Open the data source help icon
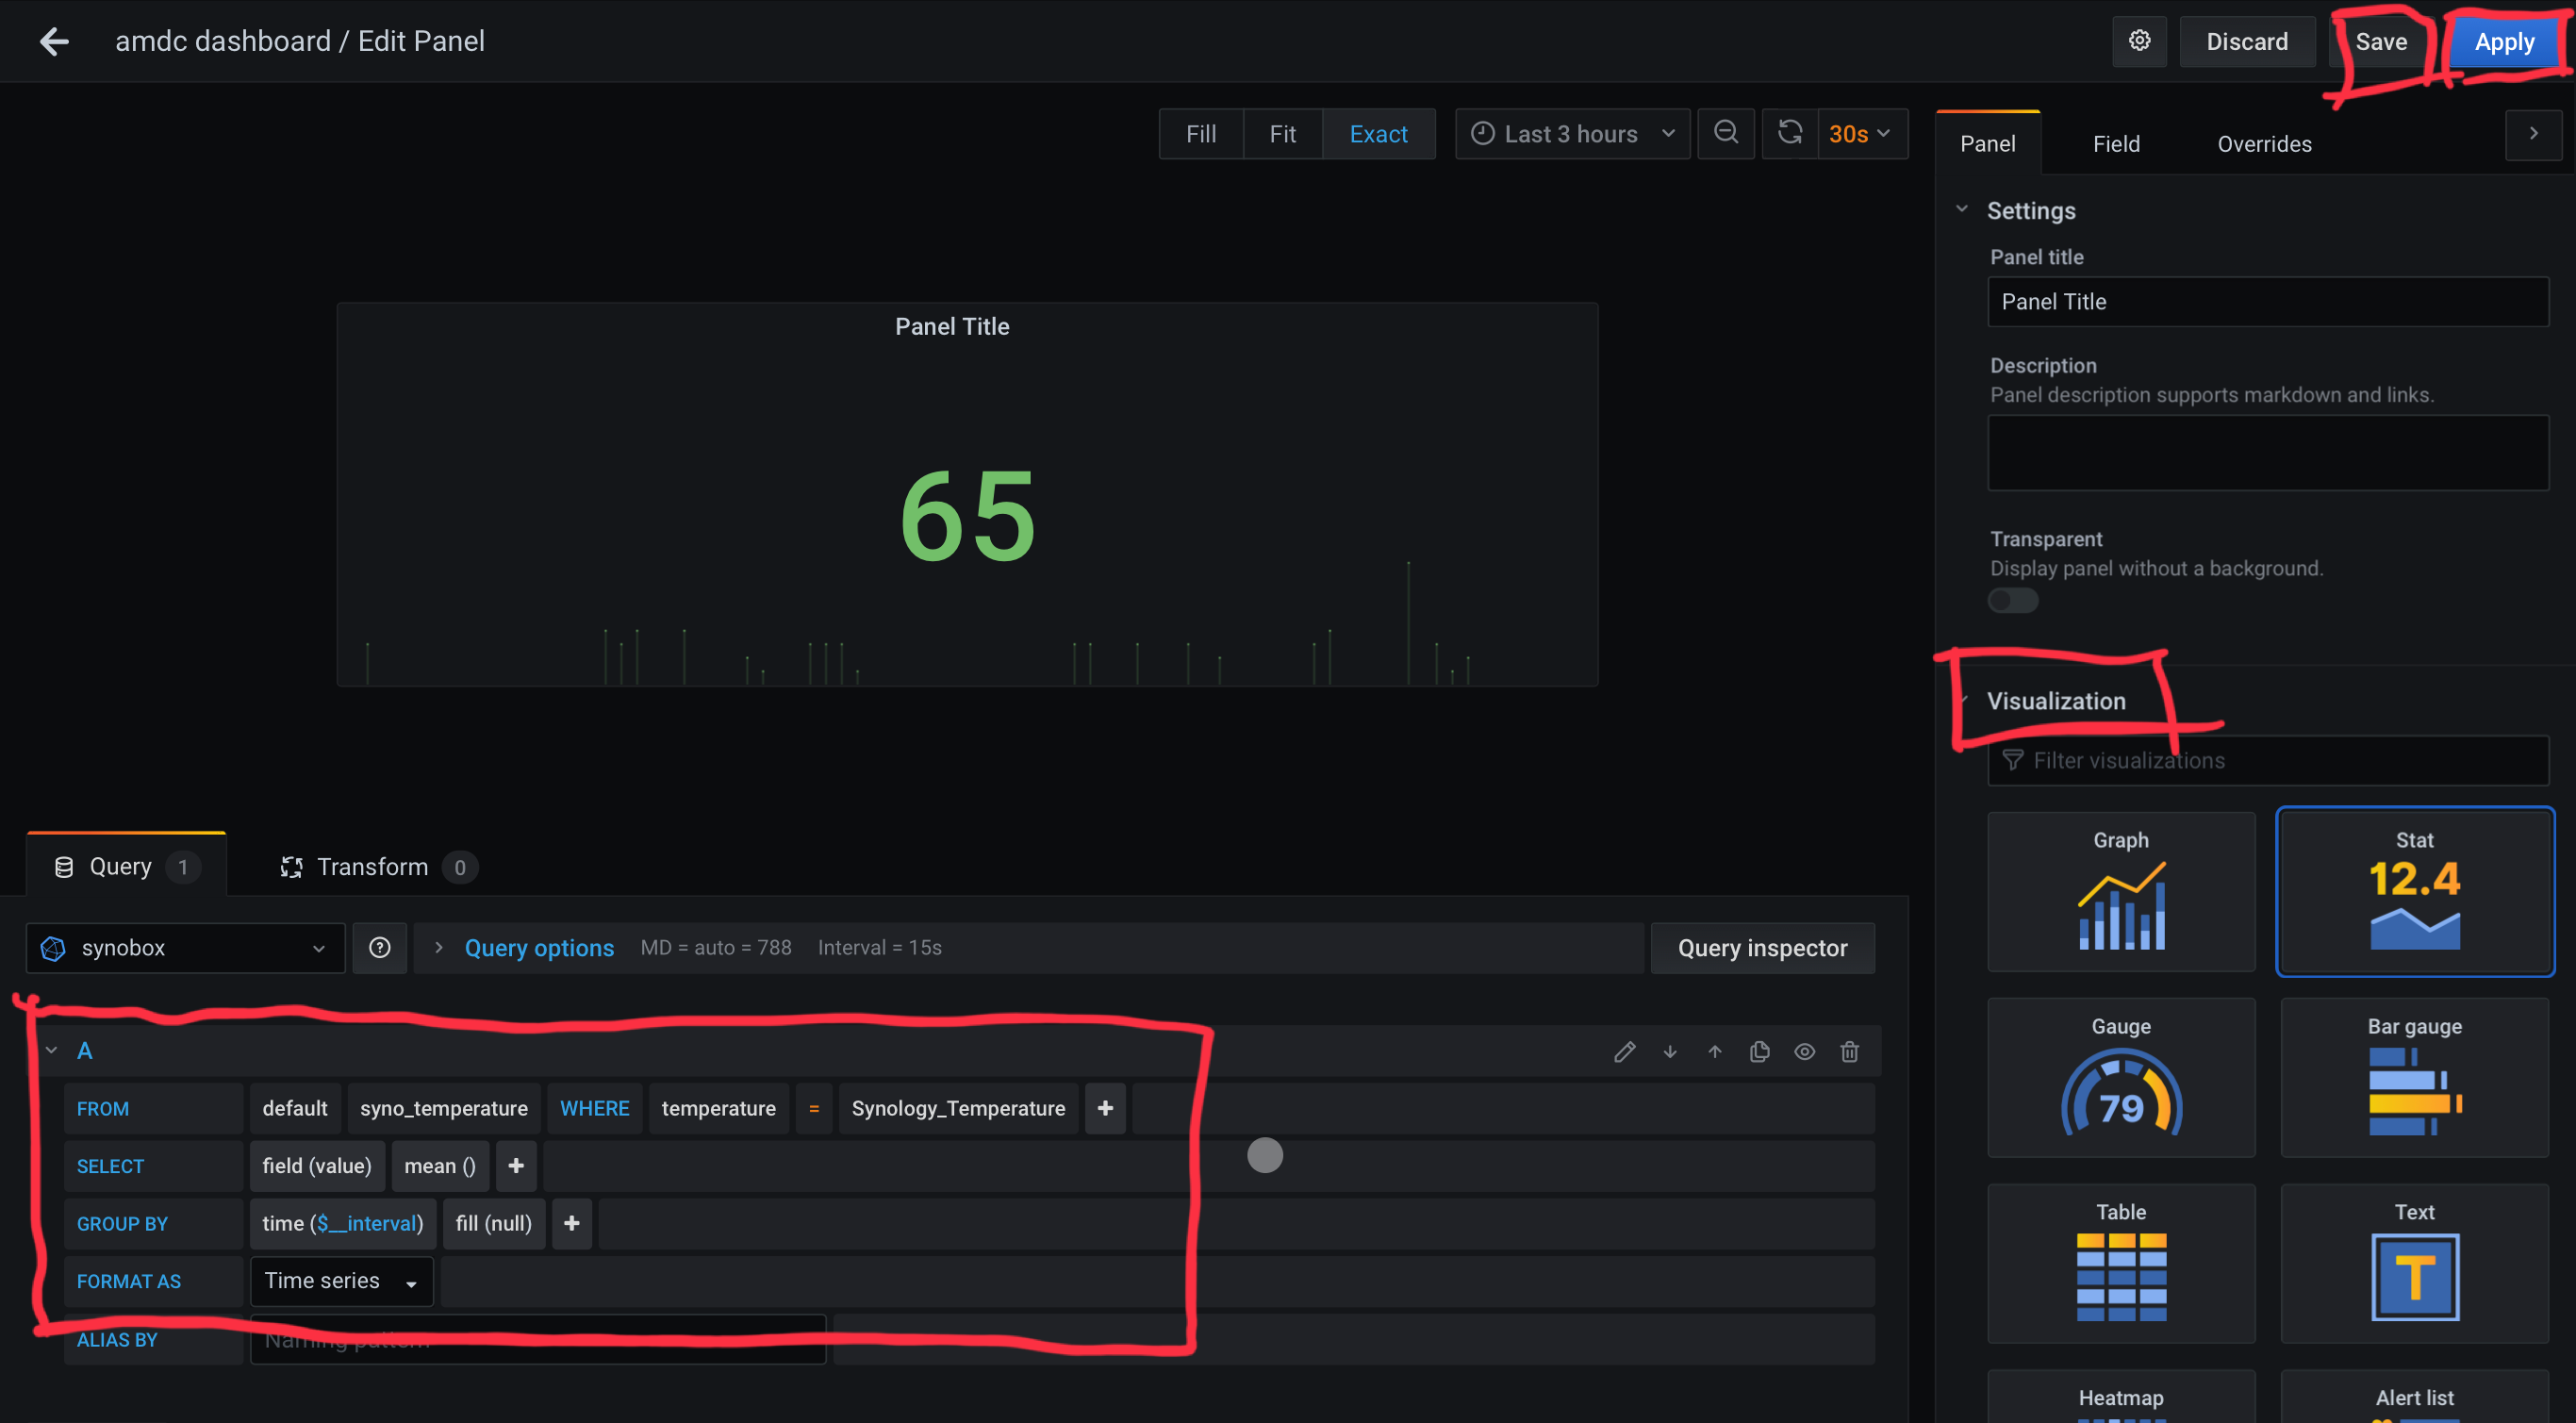Screen dimensions: 2576x1423 pos(380,947)
